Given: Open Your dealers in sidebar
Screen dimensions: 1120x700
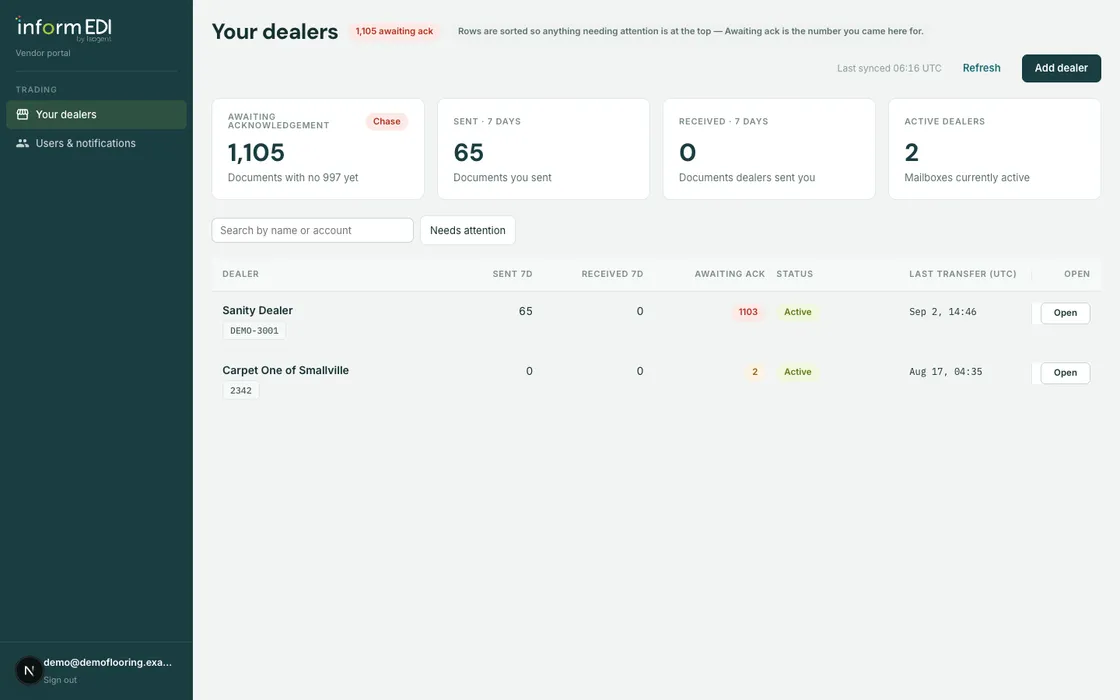Looking at the screenshot, I should [96, 114].
